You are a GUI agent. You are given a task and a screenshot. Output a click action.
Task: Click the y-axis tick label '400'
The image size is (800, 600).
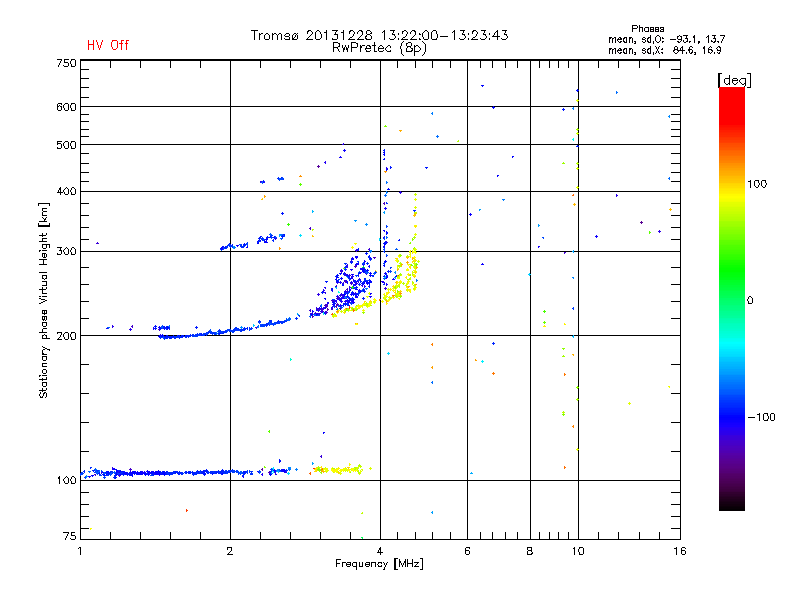(66, 191)
